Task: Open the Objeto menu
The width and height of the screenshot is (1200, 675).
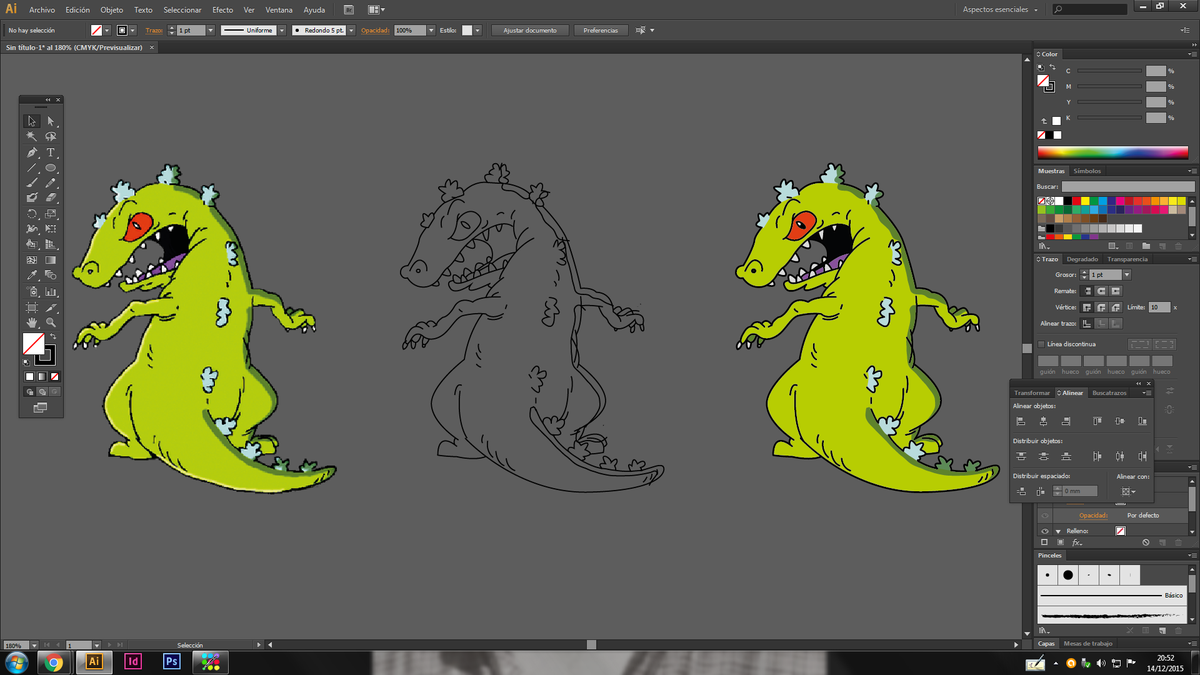Action: click(x=112, y=10)
